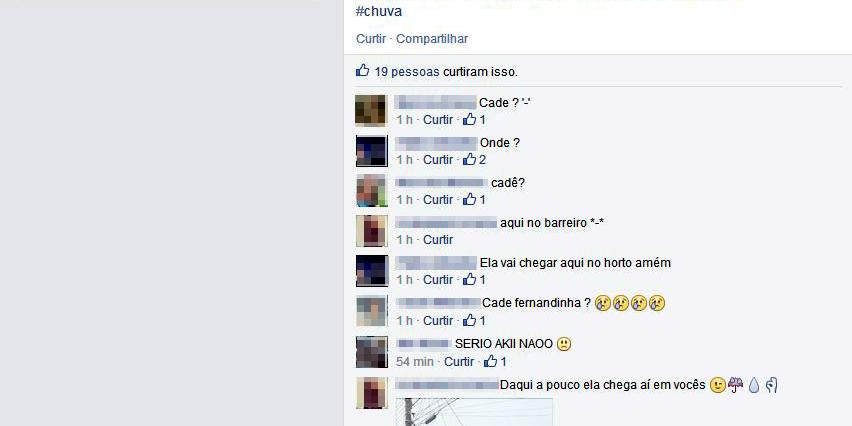The image size is (852, 426).
Task: Like 'aqui no barreiro' comment via Curtir
Action: coord(438,240)
